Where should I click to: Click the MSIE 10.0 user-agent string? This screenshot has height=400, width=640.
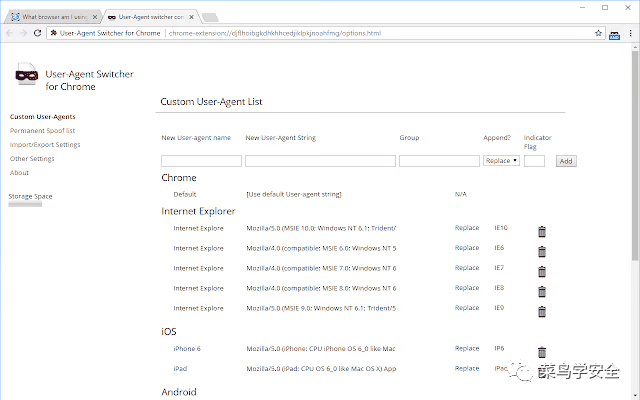(x=321, y=228)
